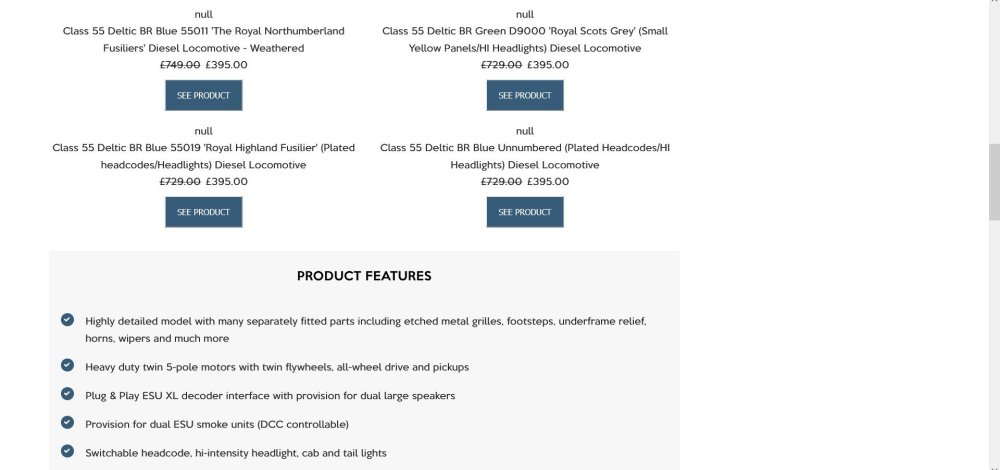This screenshot has height=470, width=1000.
Task: Open the 'Royal Northumberland Fusiliers' Weathered locomotive title link
Action: [204, 39]
